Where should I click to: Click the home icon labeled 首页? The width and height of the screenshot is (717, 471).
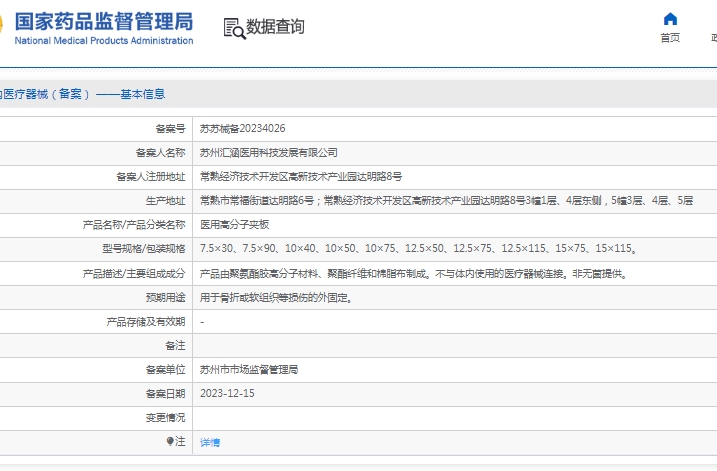(670, 19)
